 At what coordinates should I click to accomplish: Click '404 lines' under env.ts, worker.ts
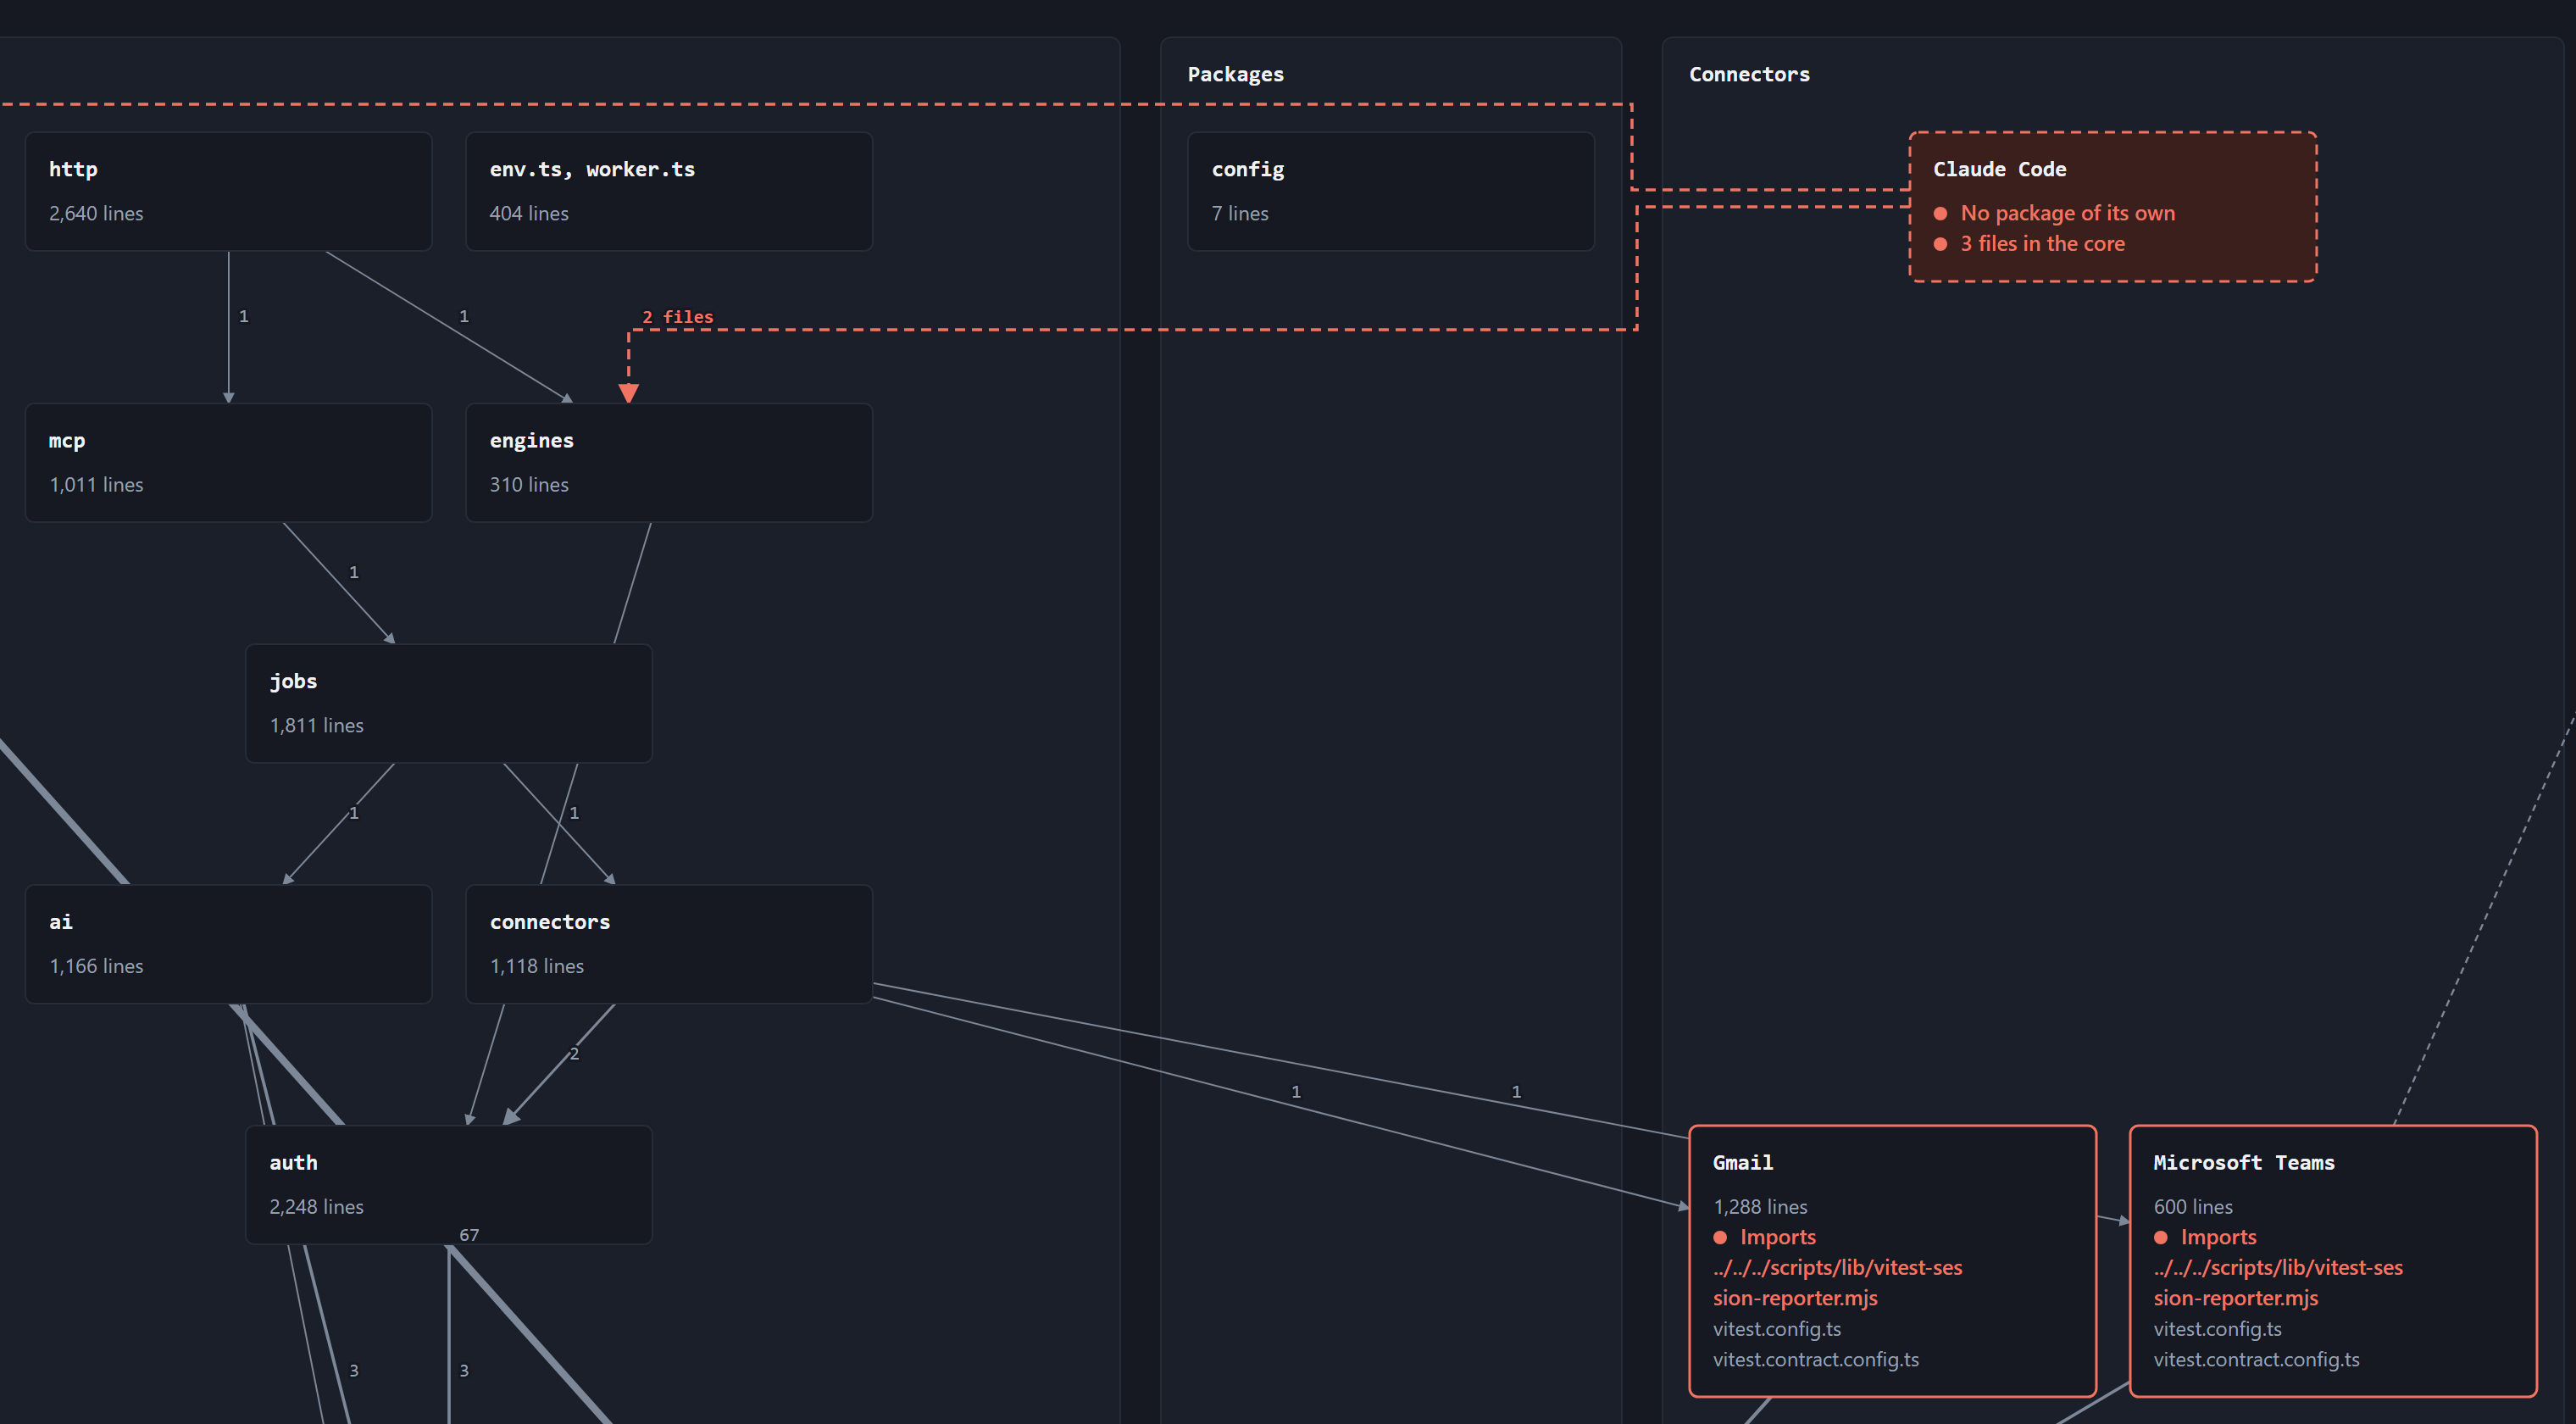pyautogui.click(x=529, y=213)
